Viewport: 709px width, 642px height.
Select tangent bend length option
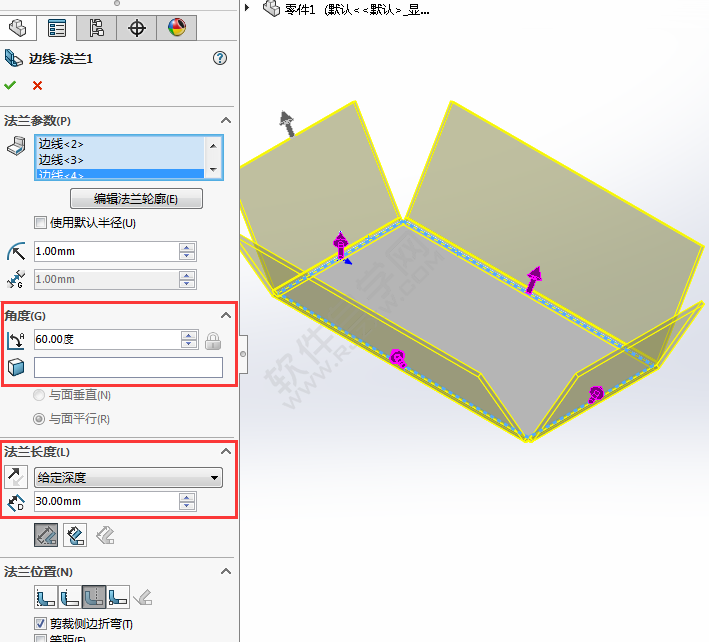105,535
